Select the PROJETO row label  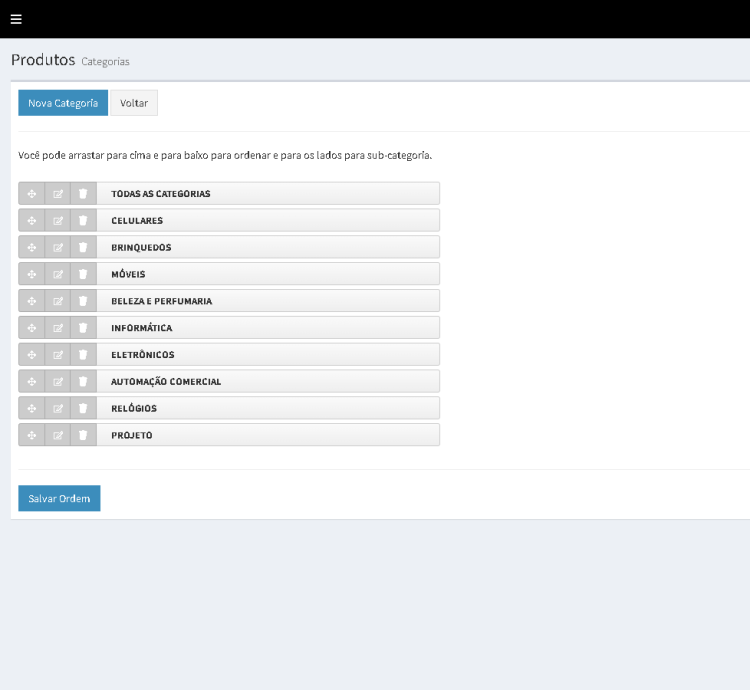[132, 435]
